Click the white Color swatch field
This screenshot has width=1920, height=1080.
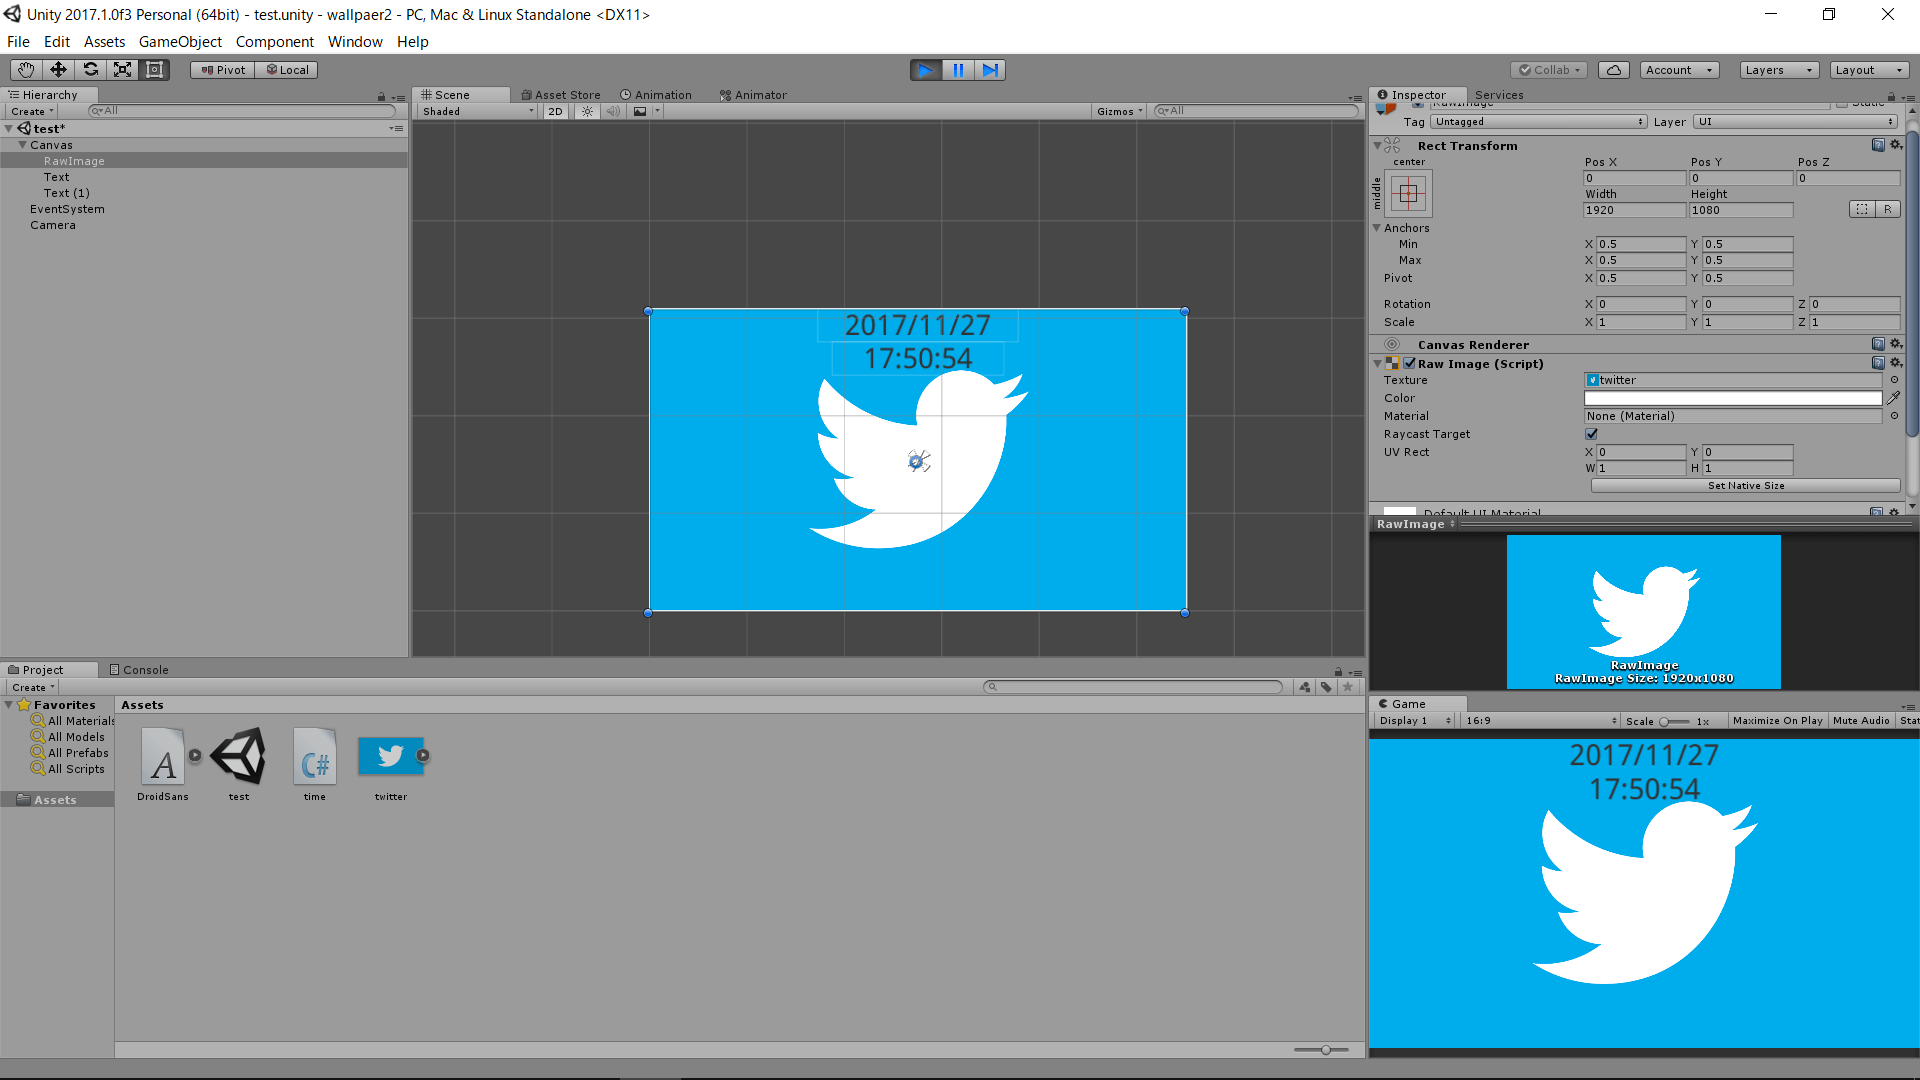point(1733,398)
